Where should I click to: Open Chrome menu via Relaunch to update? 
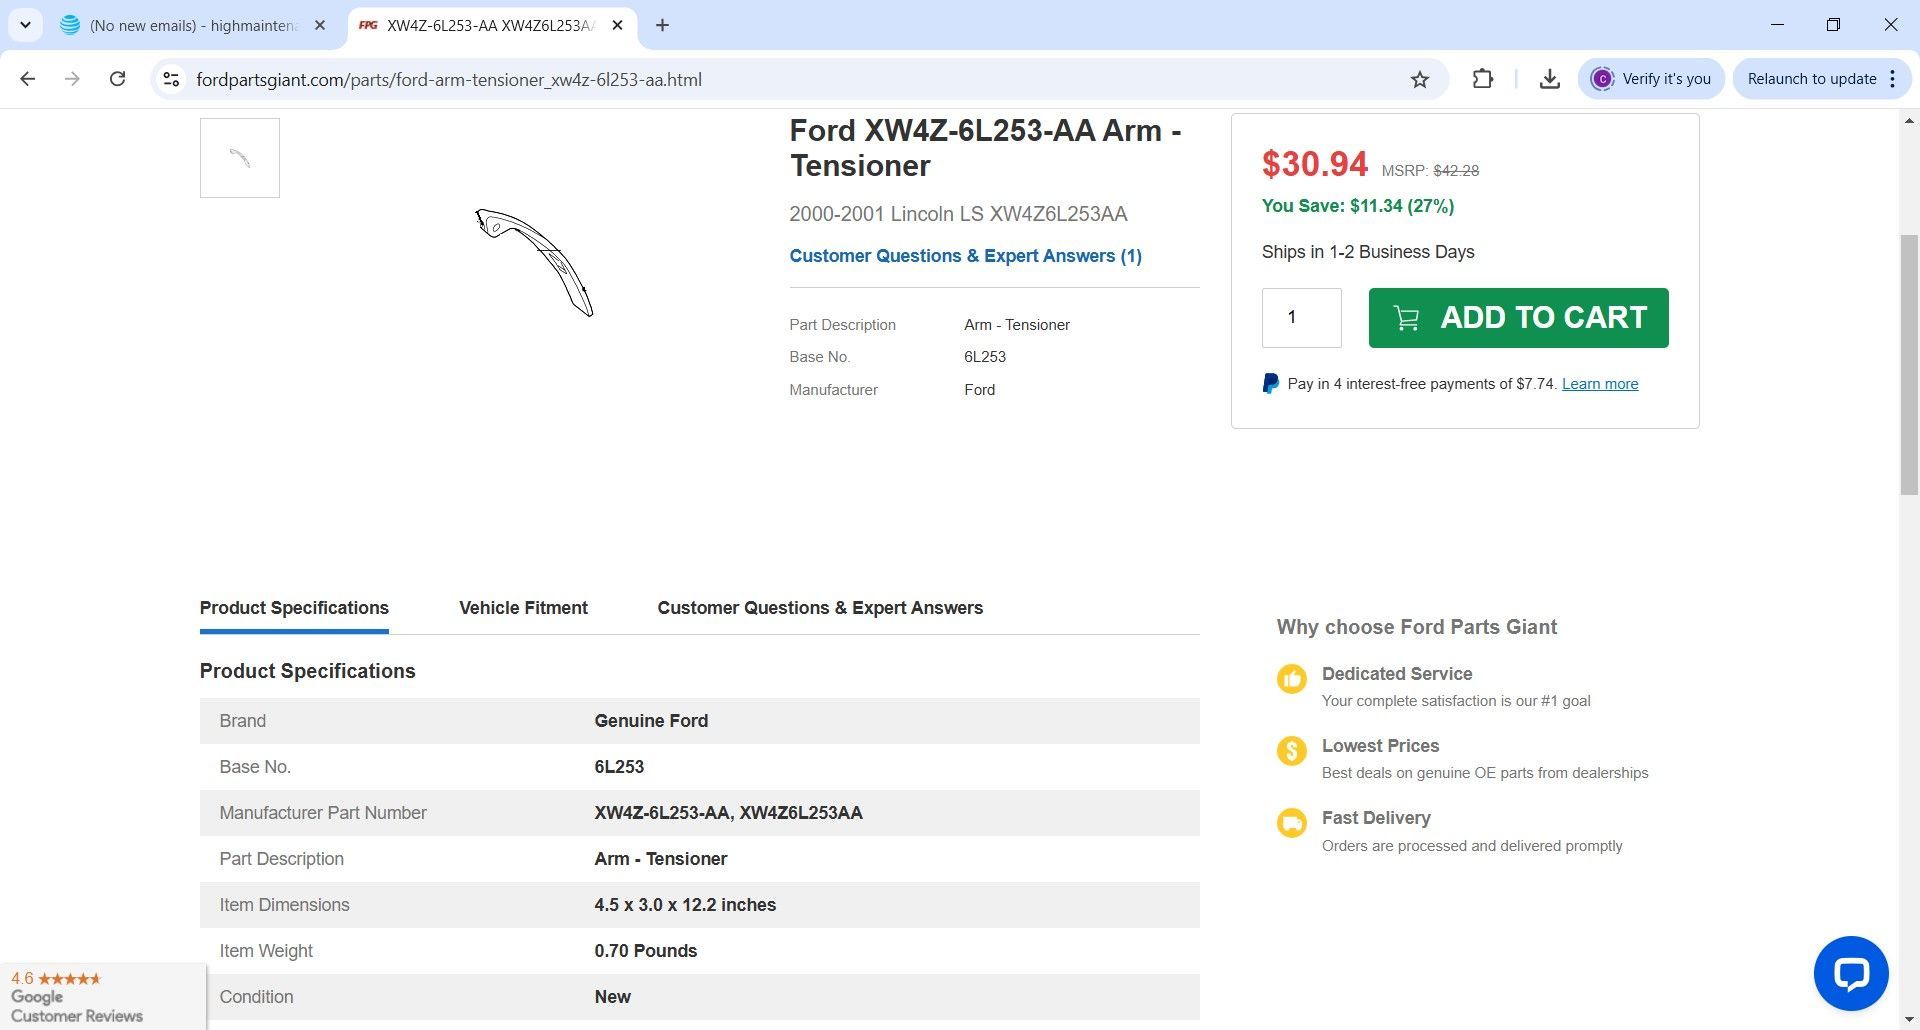point(1821,79)
